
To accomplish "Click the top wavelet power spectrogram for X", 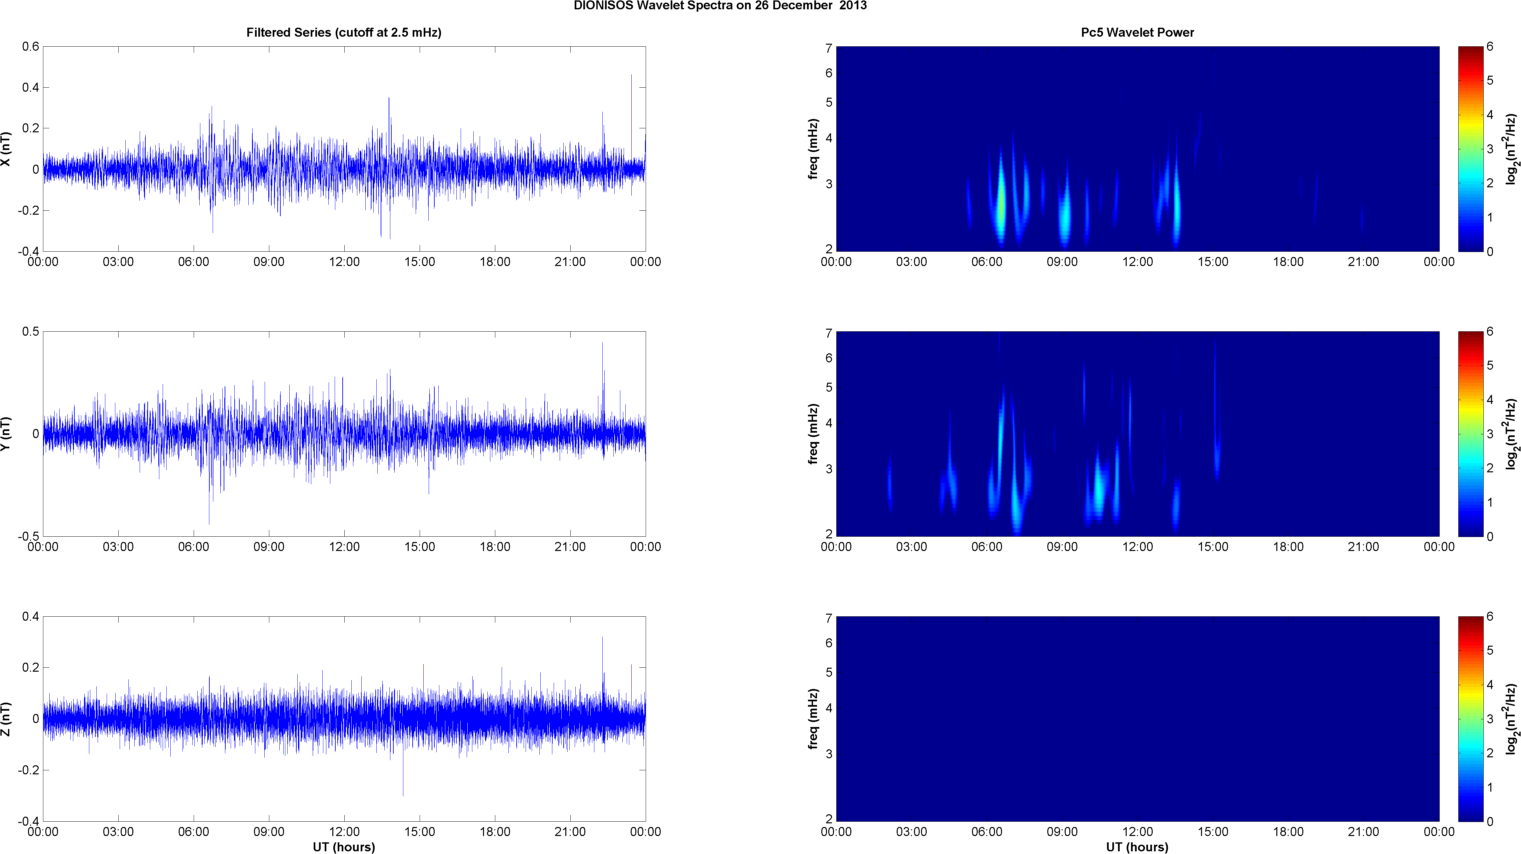I will (1137, 149).
